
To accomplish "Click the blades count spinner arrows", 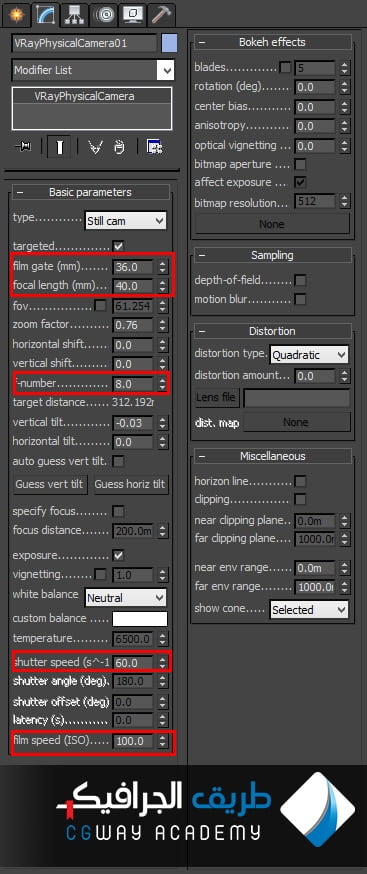I will 345,69.
